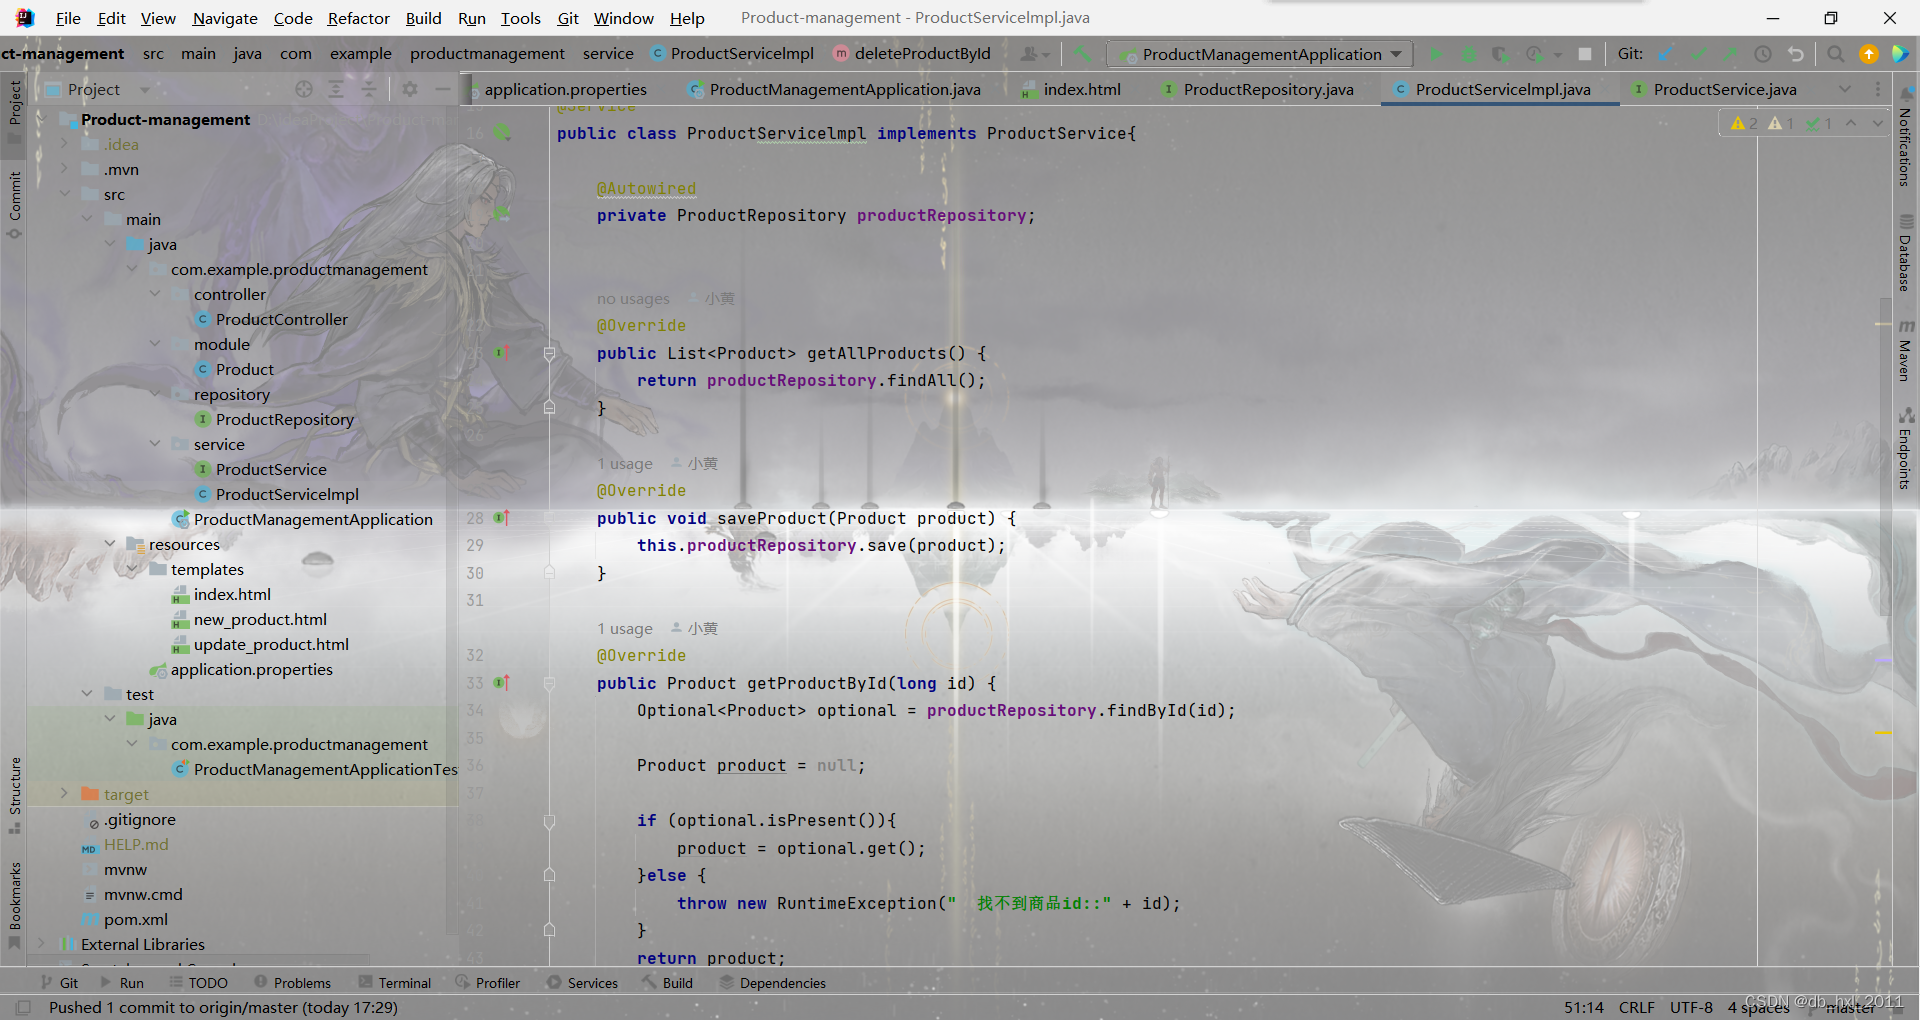Toggle the Endpoints side panel button

click(x=1905, y=449)
